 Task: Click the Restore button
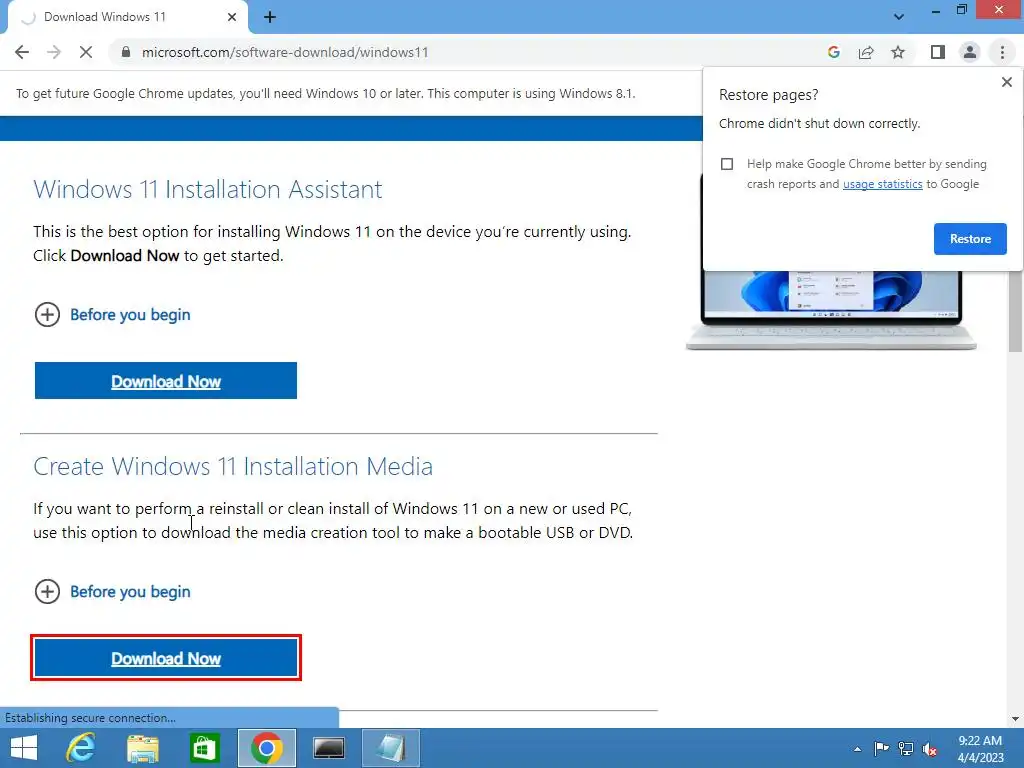click(x=970, y=239)
